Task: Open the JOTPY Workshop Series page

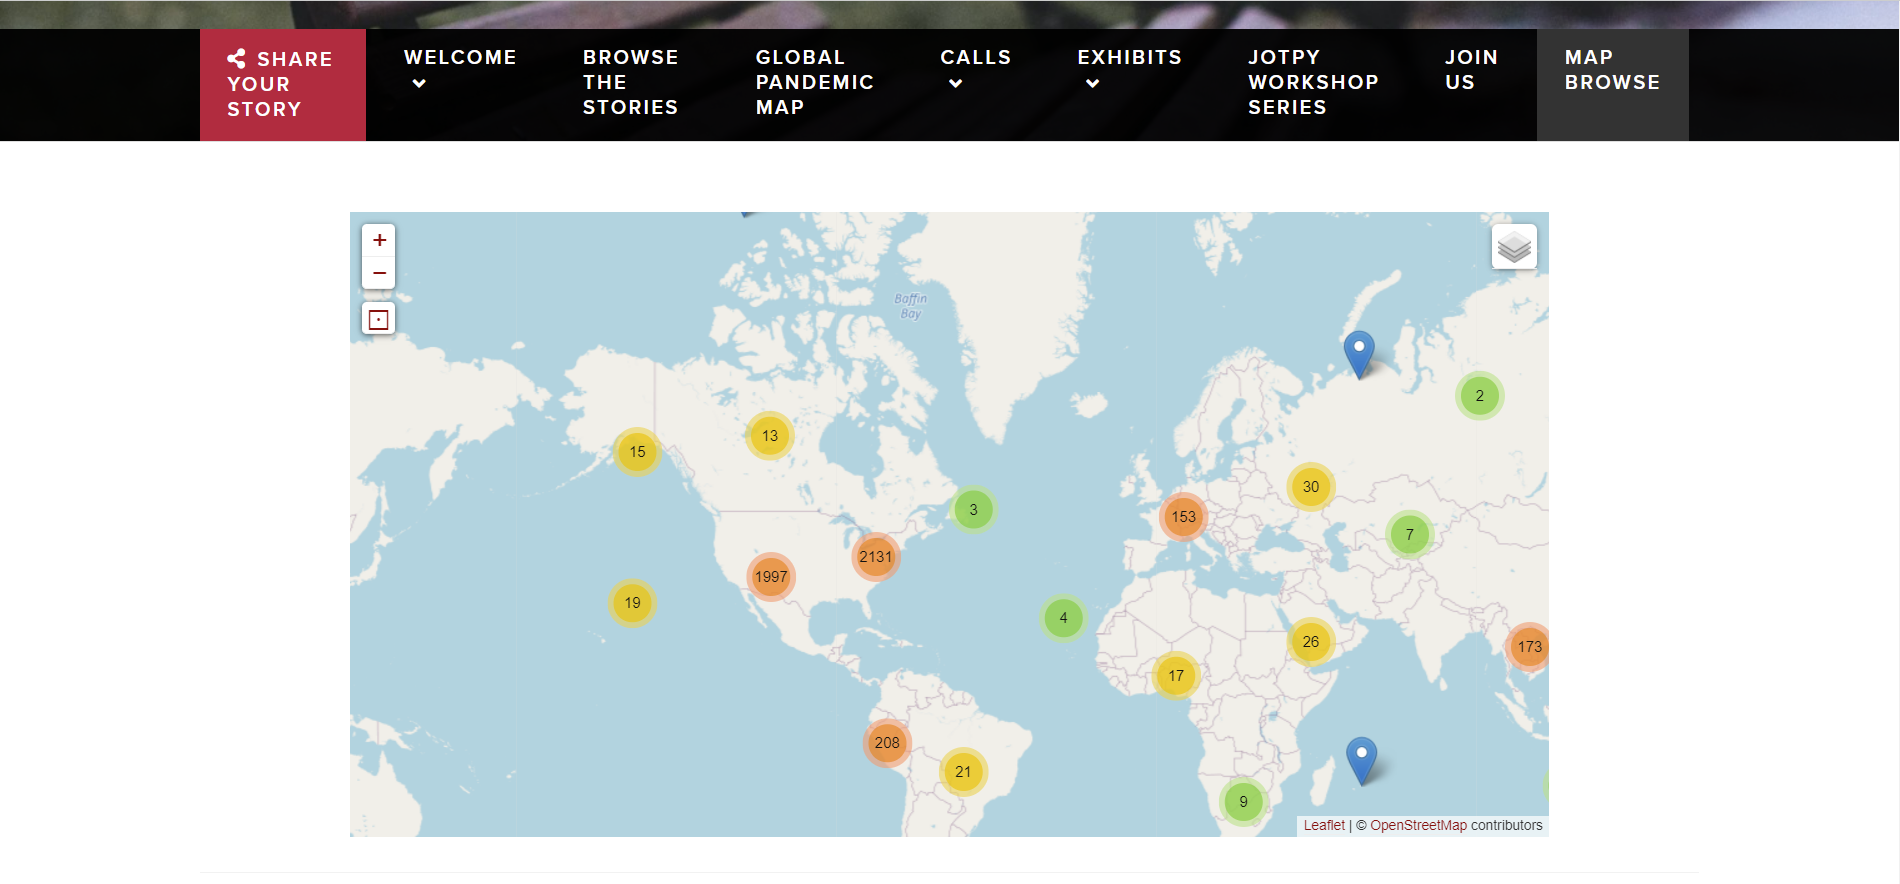Action: pos(1313,83)
